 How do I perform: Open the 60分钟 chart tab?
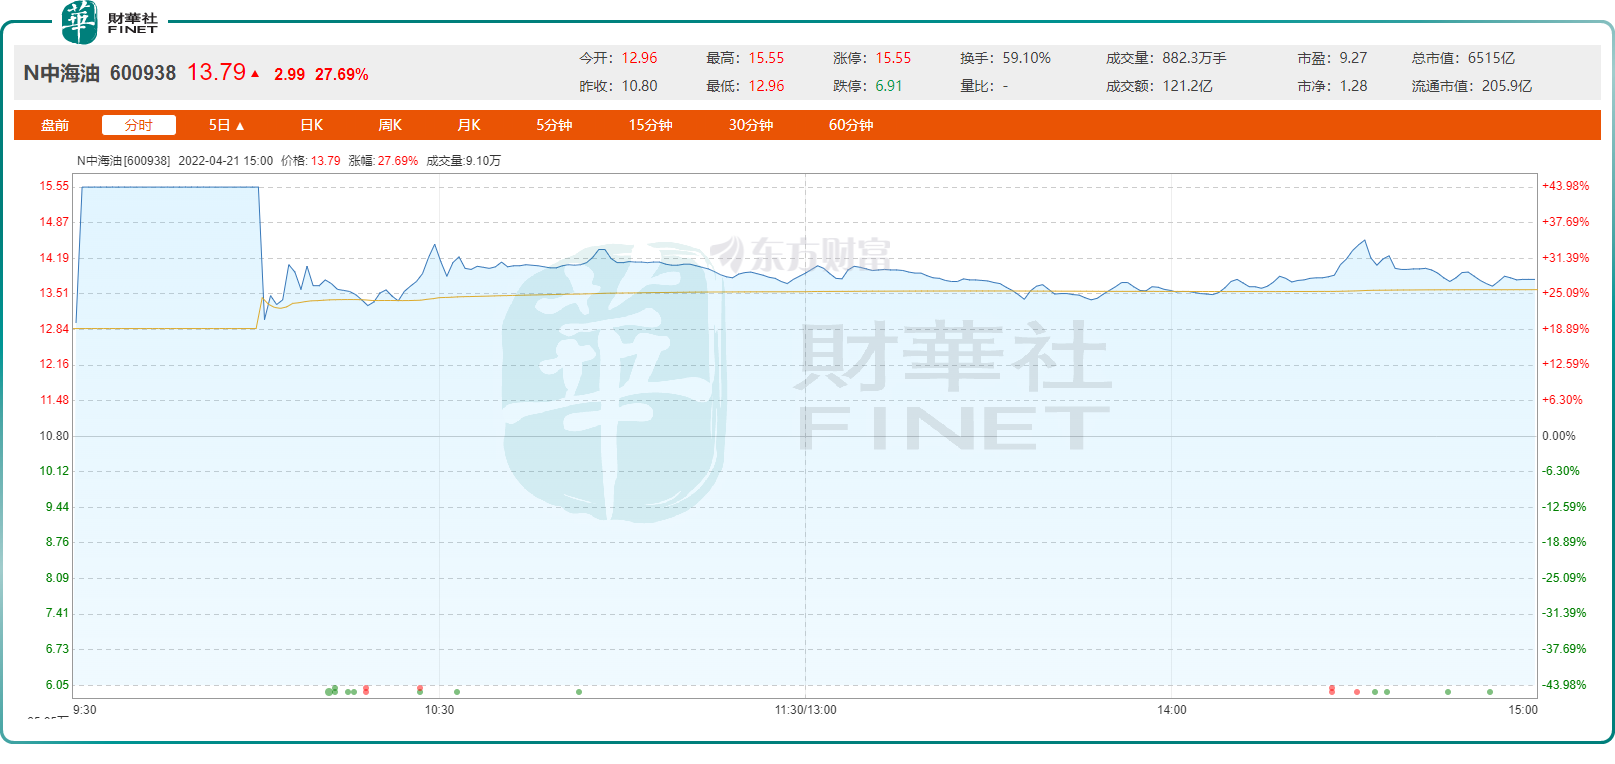pyautogui.click(x=850, y=125)
